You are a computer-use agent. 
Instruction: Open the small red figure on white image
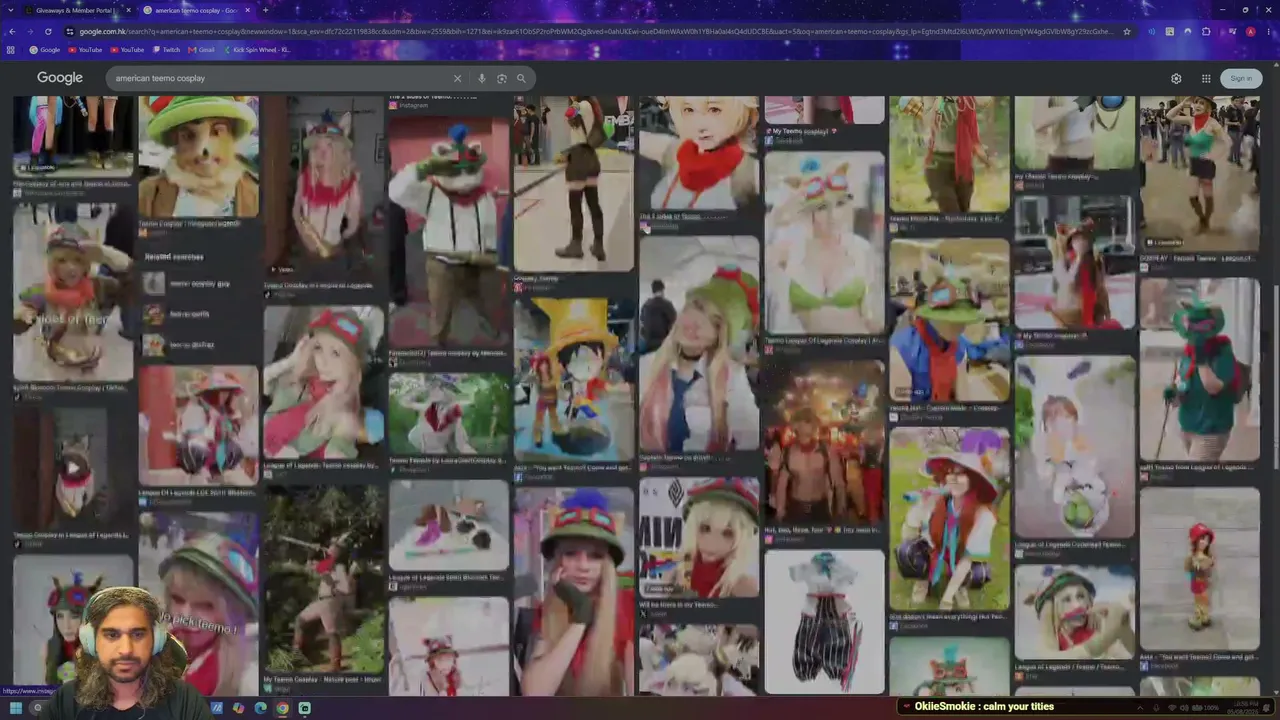point(1199,568)
